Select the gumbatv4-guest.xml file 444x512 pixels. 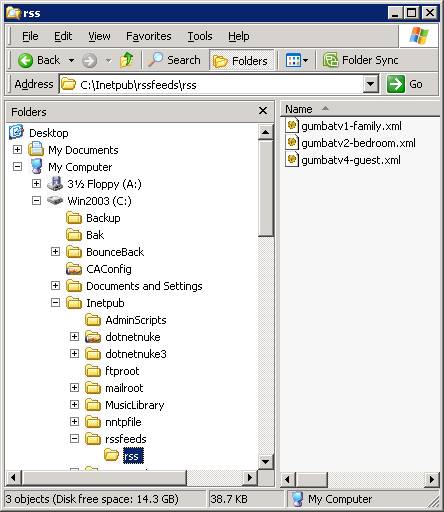pos(344,160)
